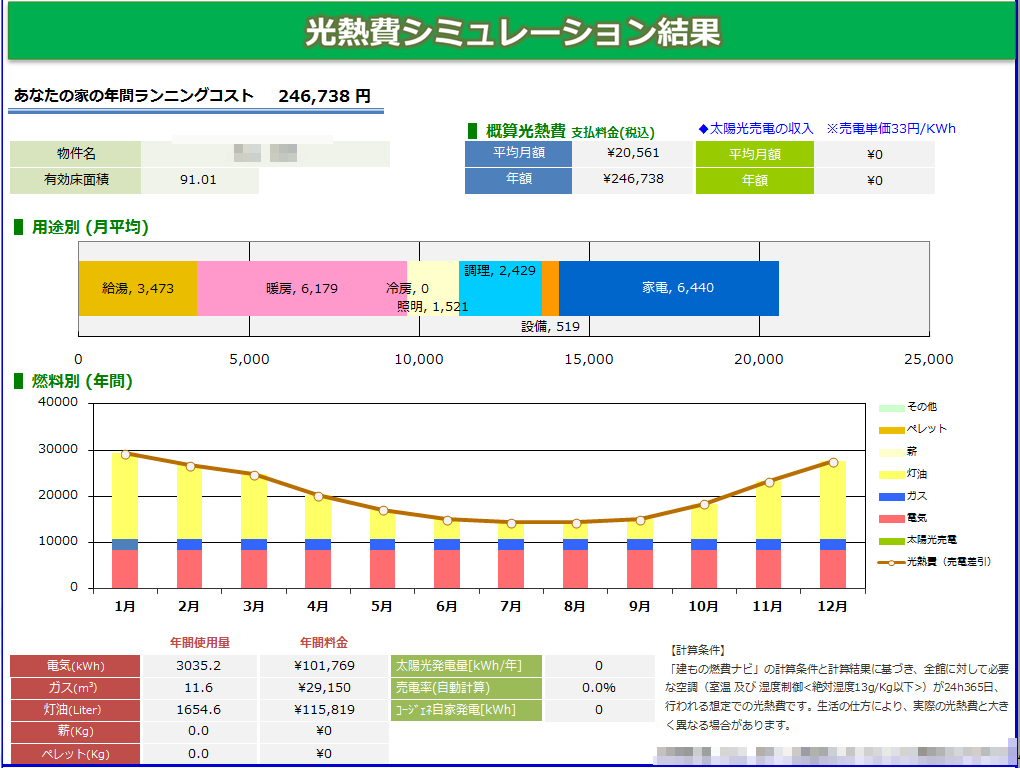The height and width of the screenshot is (768, 1020).
Task: Select the 電気(kWh) row header
Action: 74,666
